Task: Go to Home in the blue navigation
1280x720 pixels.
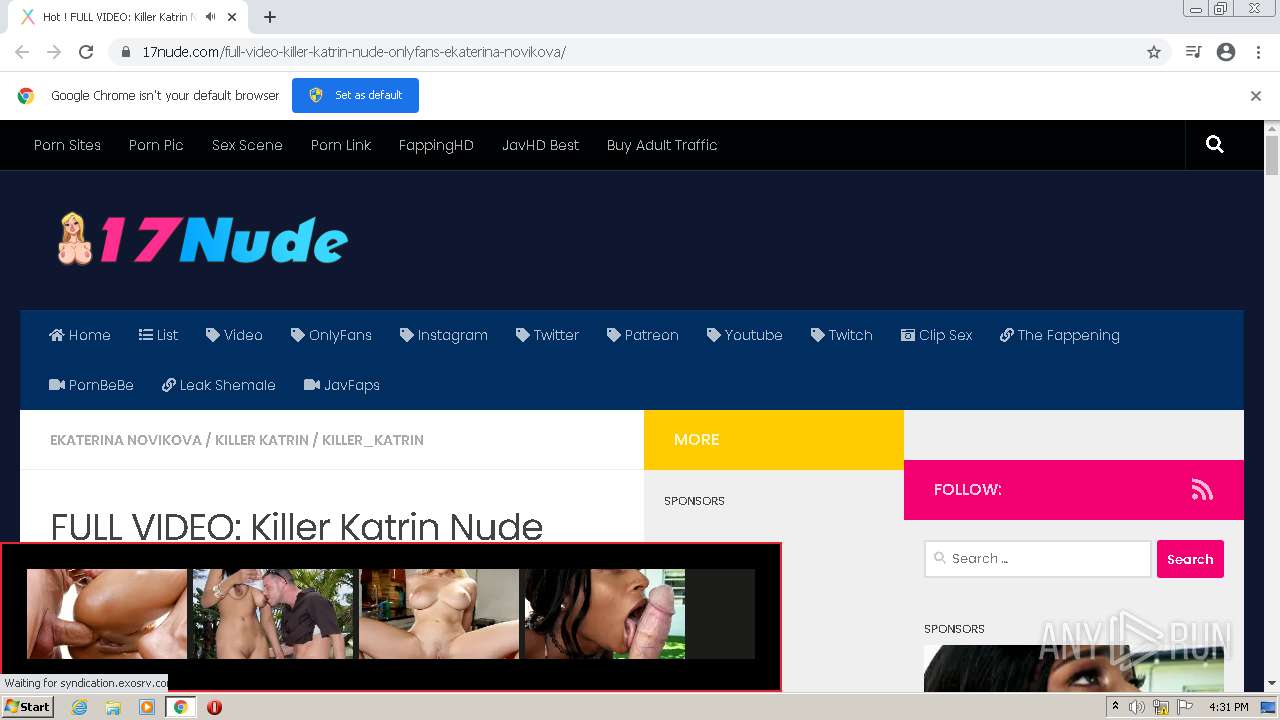Action: 80,335
